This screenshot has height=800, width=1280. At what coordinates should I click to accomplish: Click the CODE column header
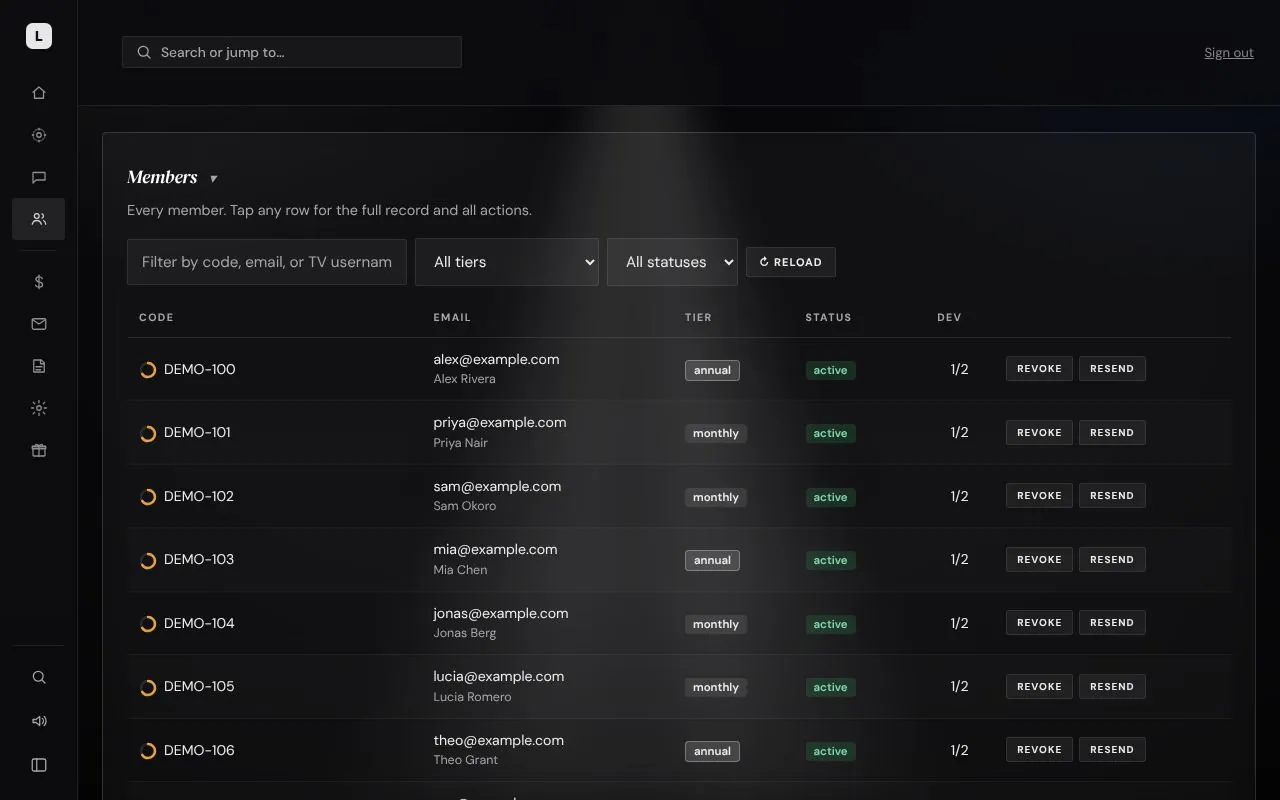[x=156, y=317]
